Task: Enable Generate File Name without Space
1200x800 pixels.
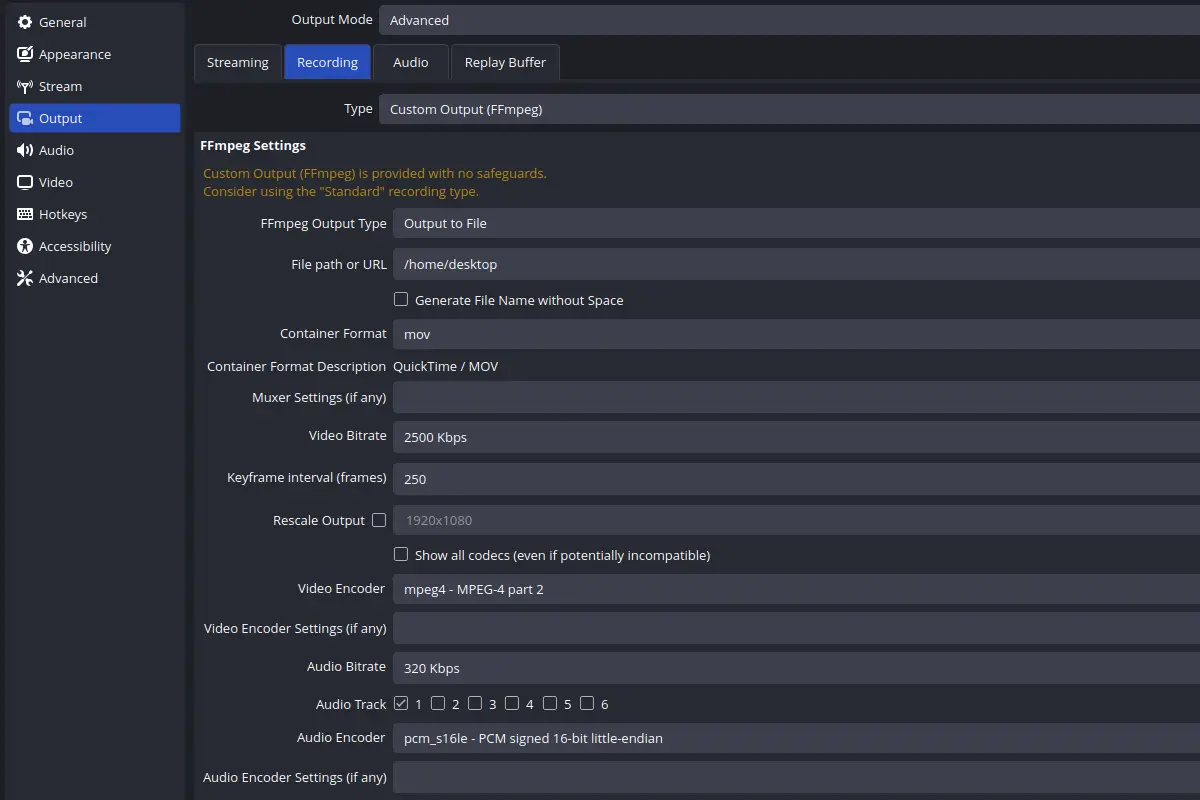Action: pos(400,299)
